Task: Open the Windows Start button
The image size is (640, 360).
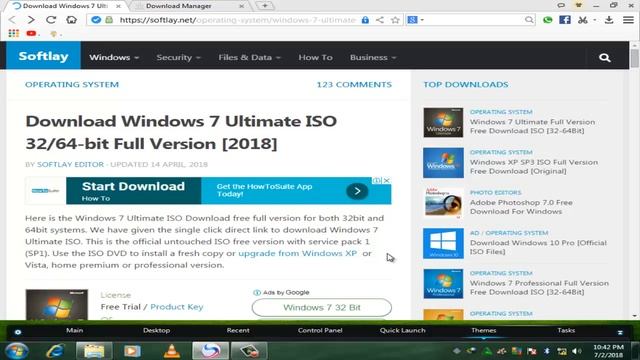Action: click(x=17, y=351)
